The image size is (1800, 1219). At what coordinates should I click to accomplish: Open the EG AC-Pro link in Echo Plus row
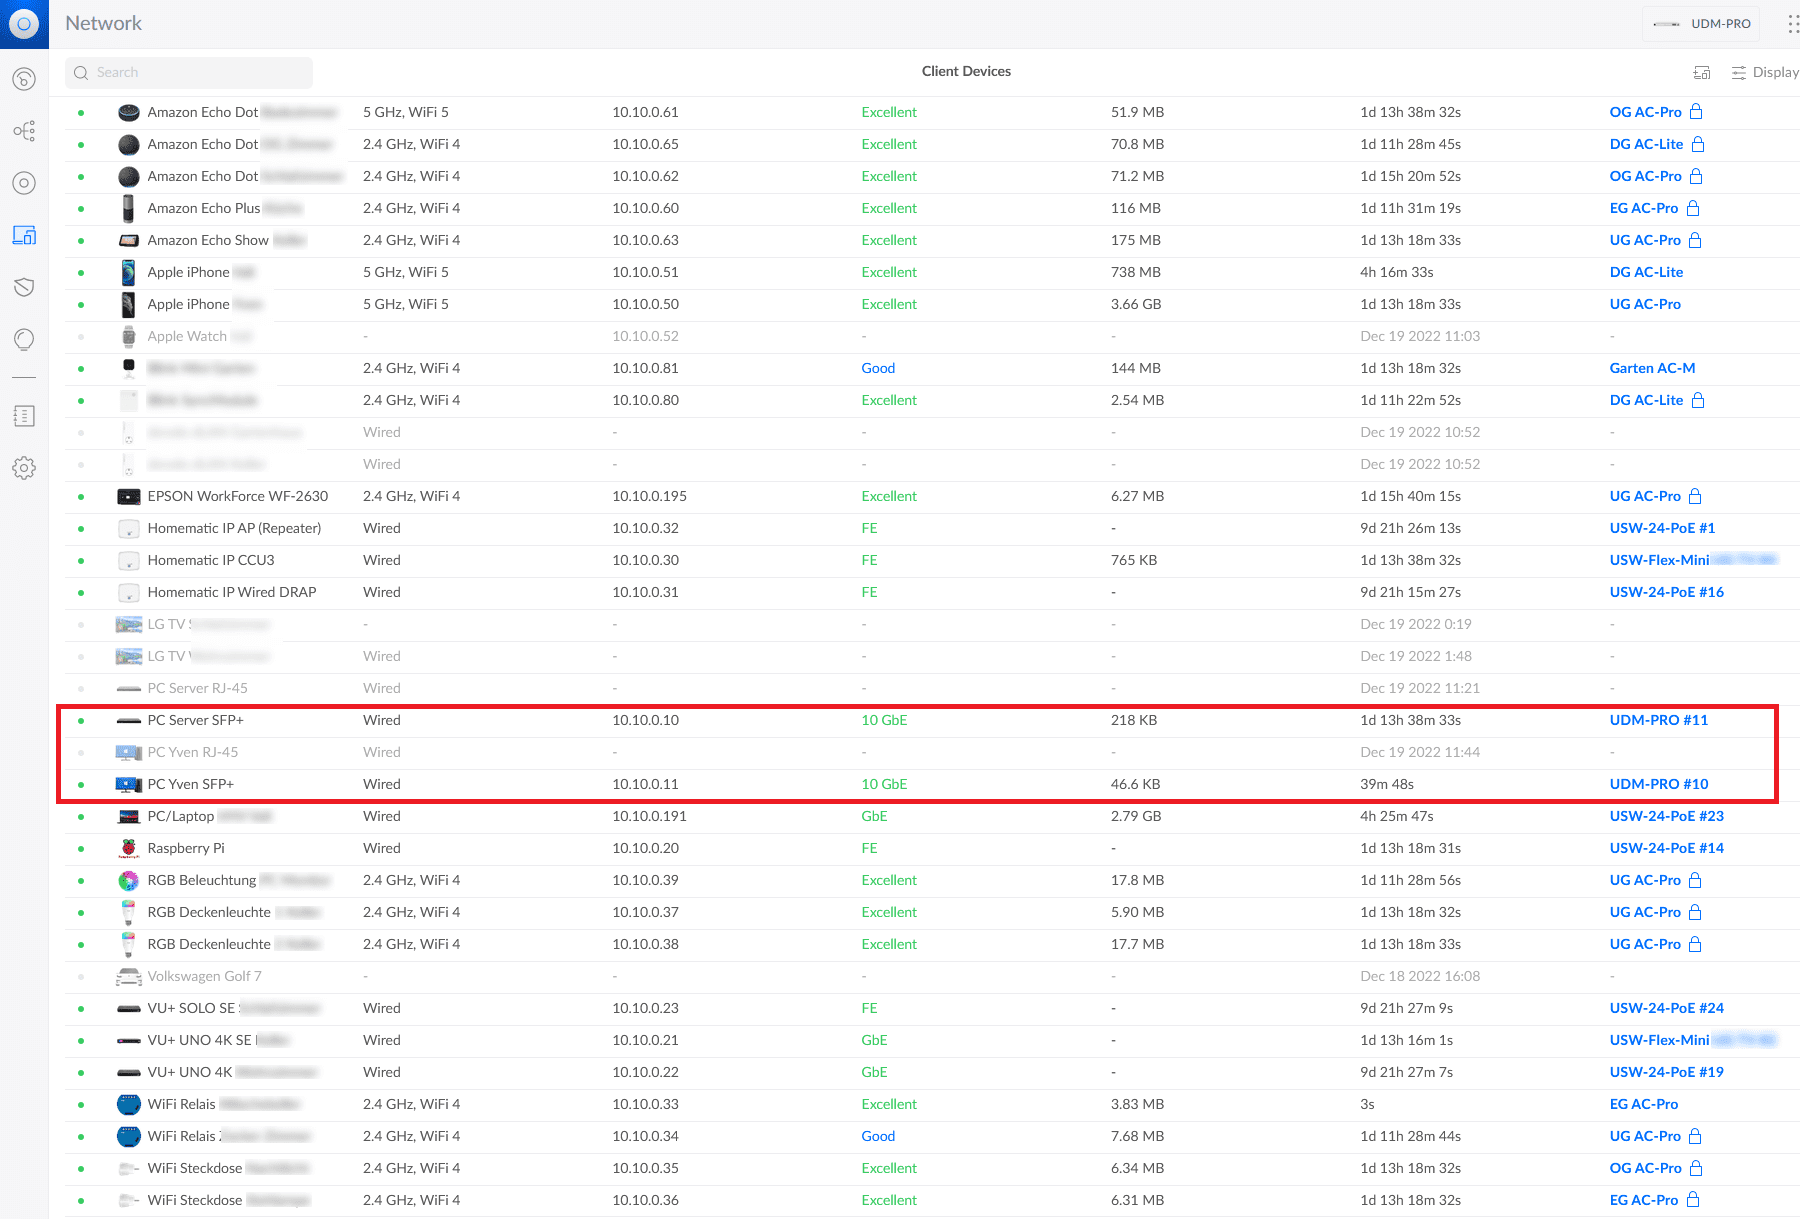pos(1644,208)
